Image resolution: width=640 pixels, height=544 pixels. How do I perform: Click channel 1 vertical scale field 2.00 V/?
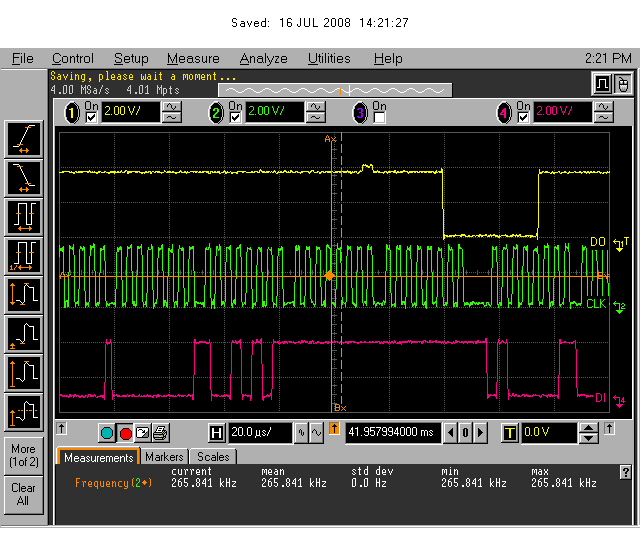131,112
